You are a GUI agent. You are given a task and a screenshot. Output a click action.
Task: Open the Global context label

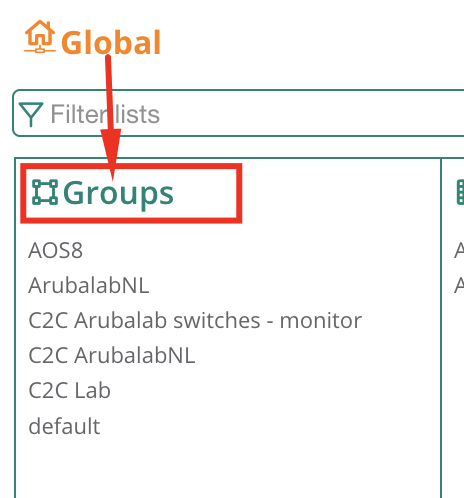click(111, 42)
